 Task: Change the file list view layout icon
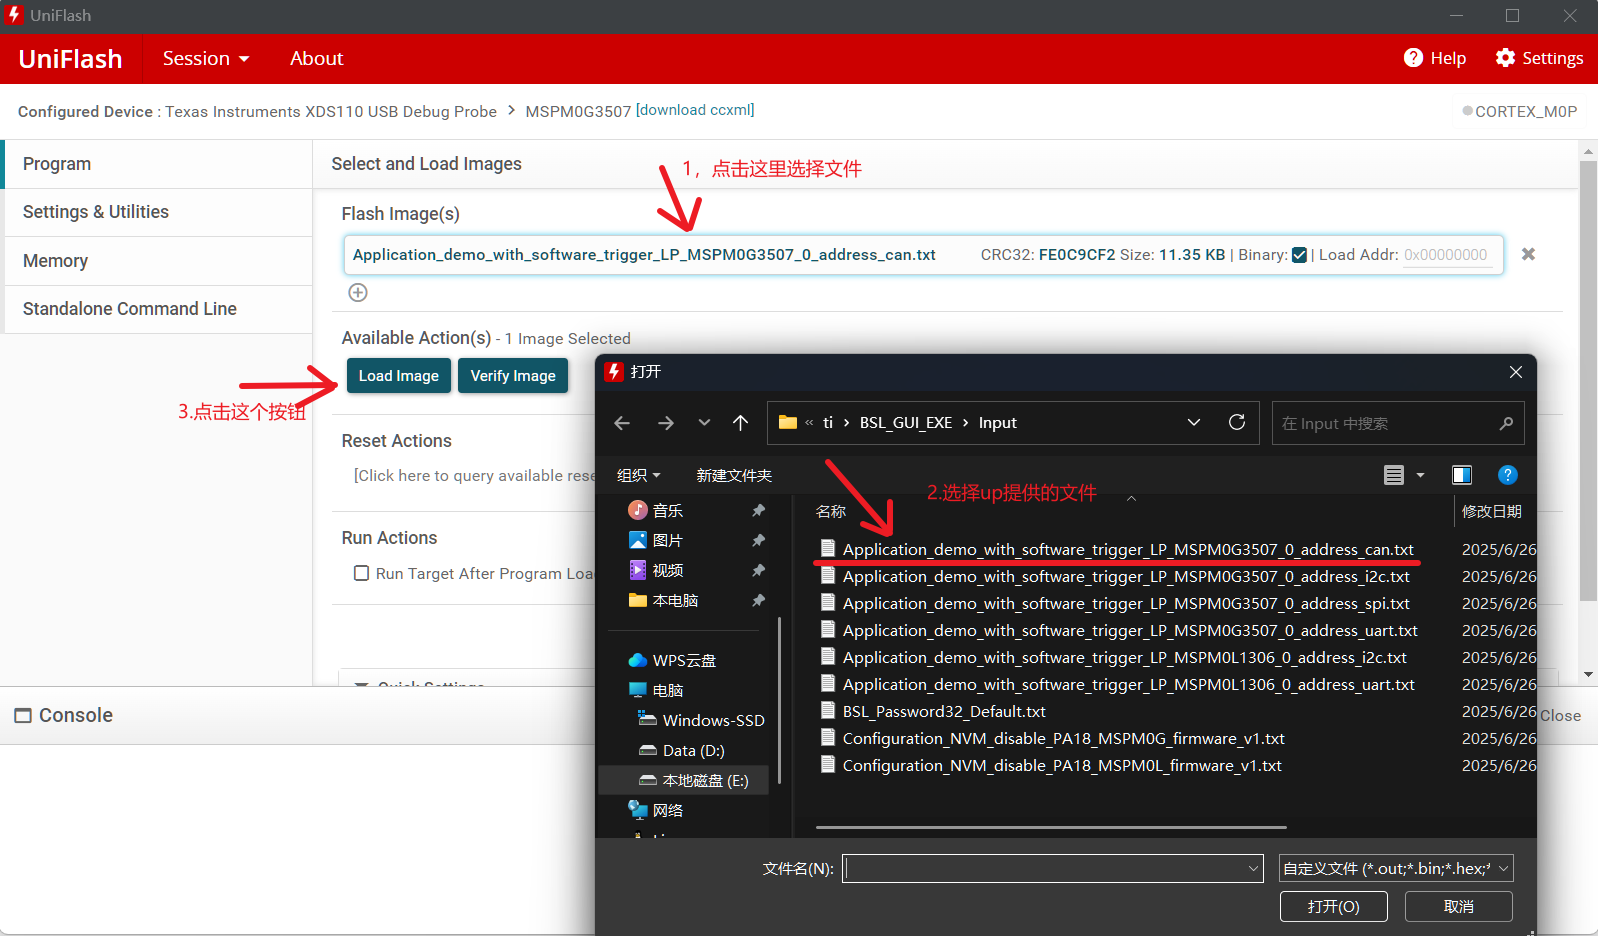tap(1394, 475)
